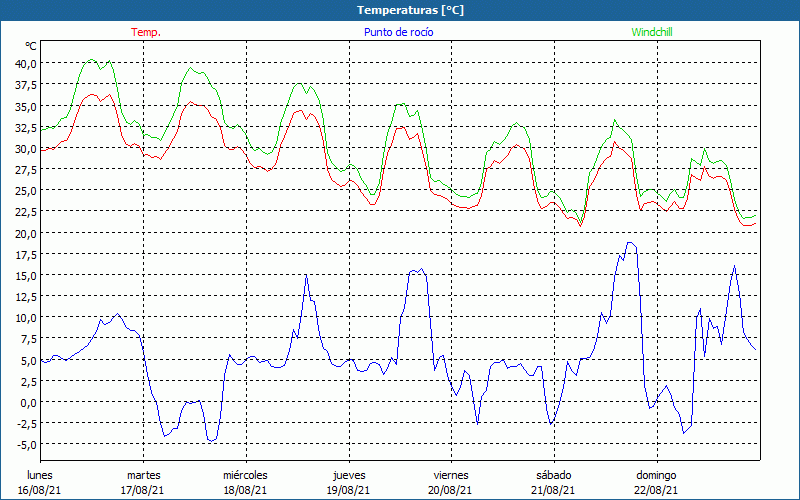Click the '-2,5' y-axis value
Screen dimensions: 800x500
[x=28, y=424]
